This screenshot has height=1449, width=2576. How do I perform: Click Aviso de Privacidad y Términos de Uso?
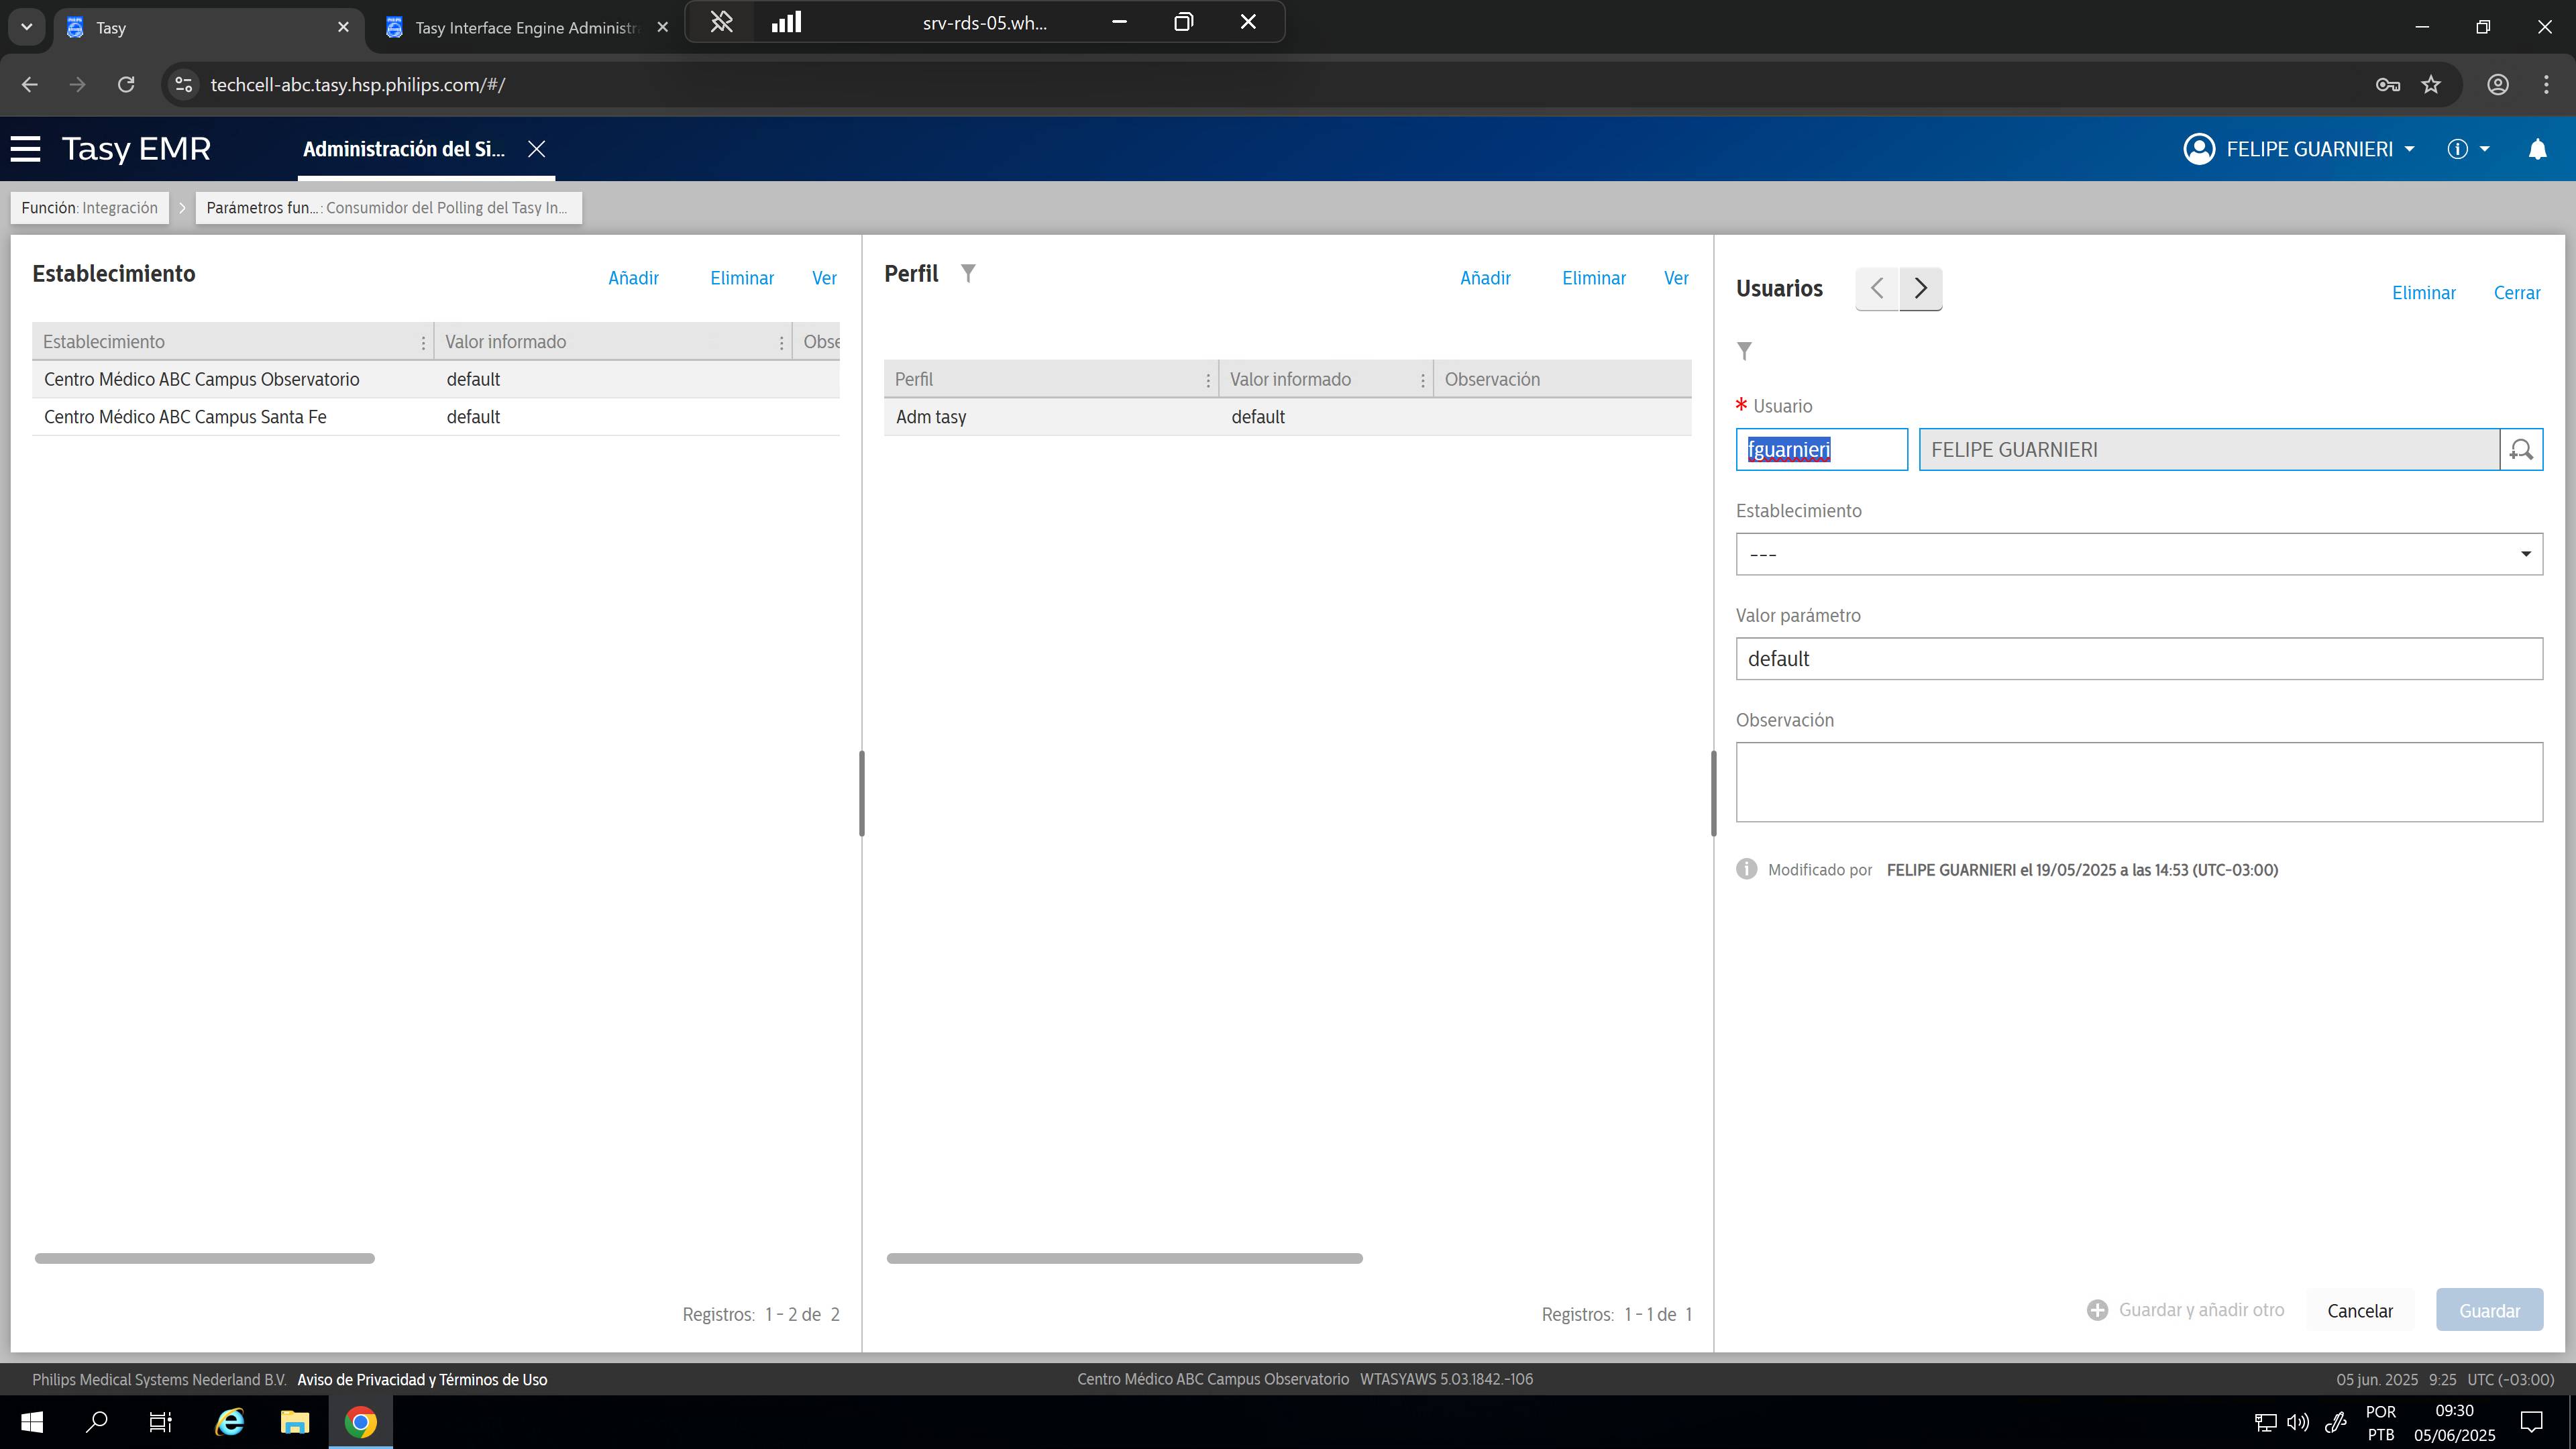pos(422,1380)
